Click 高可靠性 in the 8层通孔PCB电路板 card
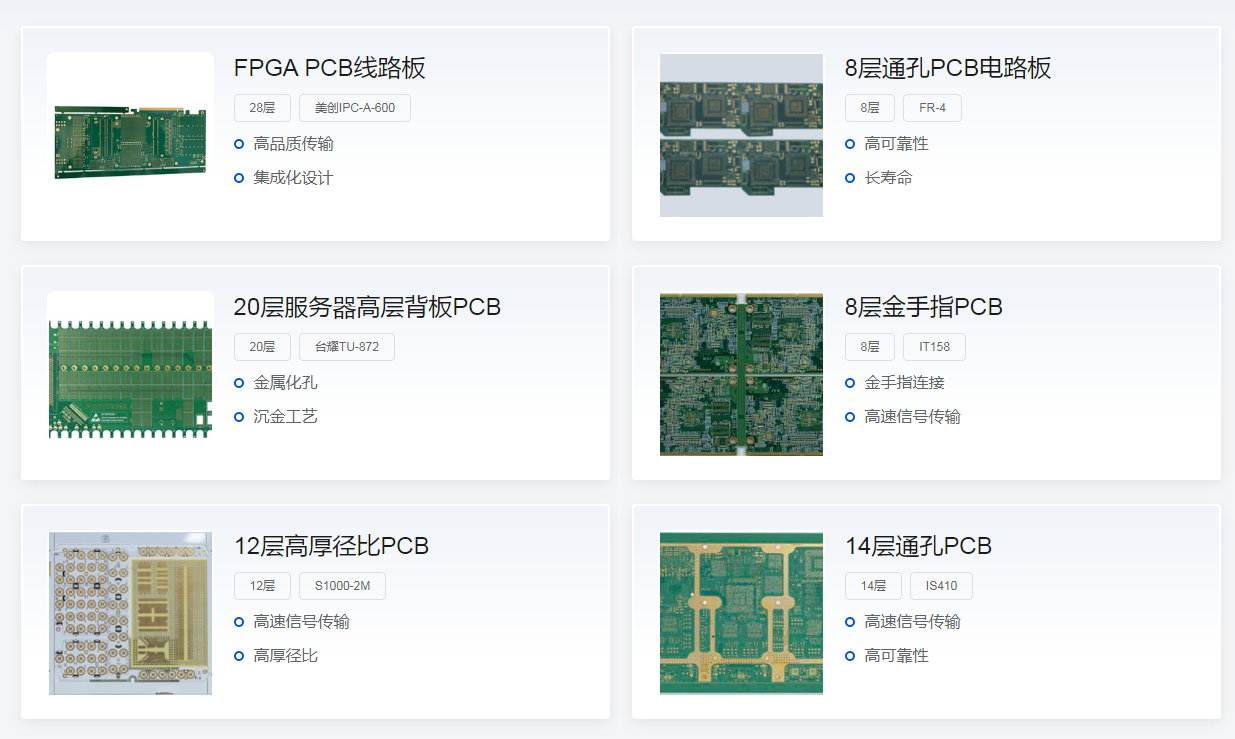Image resolution: width=1235 pixels, height=739 pixels. click(x=896, y=144)
